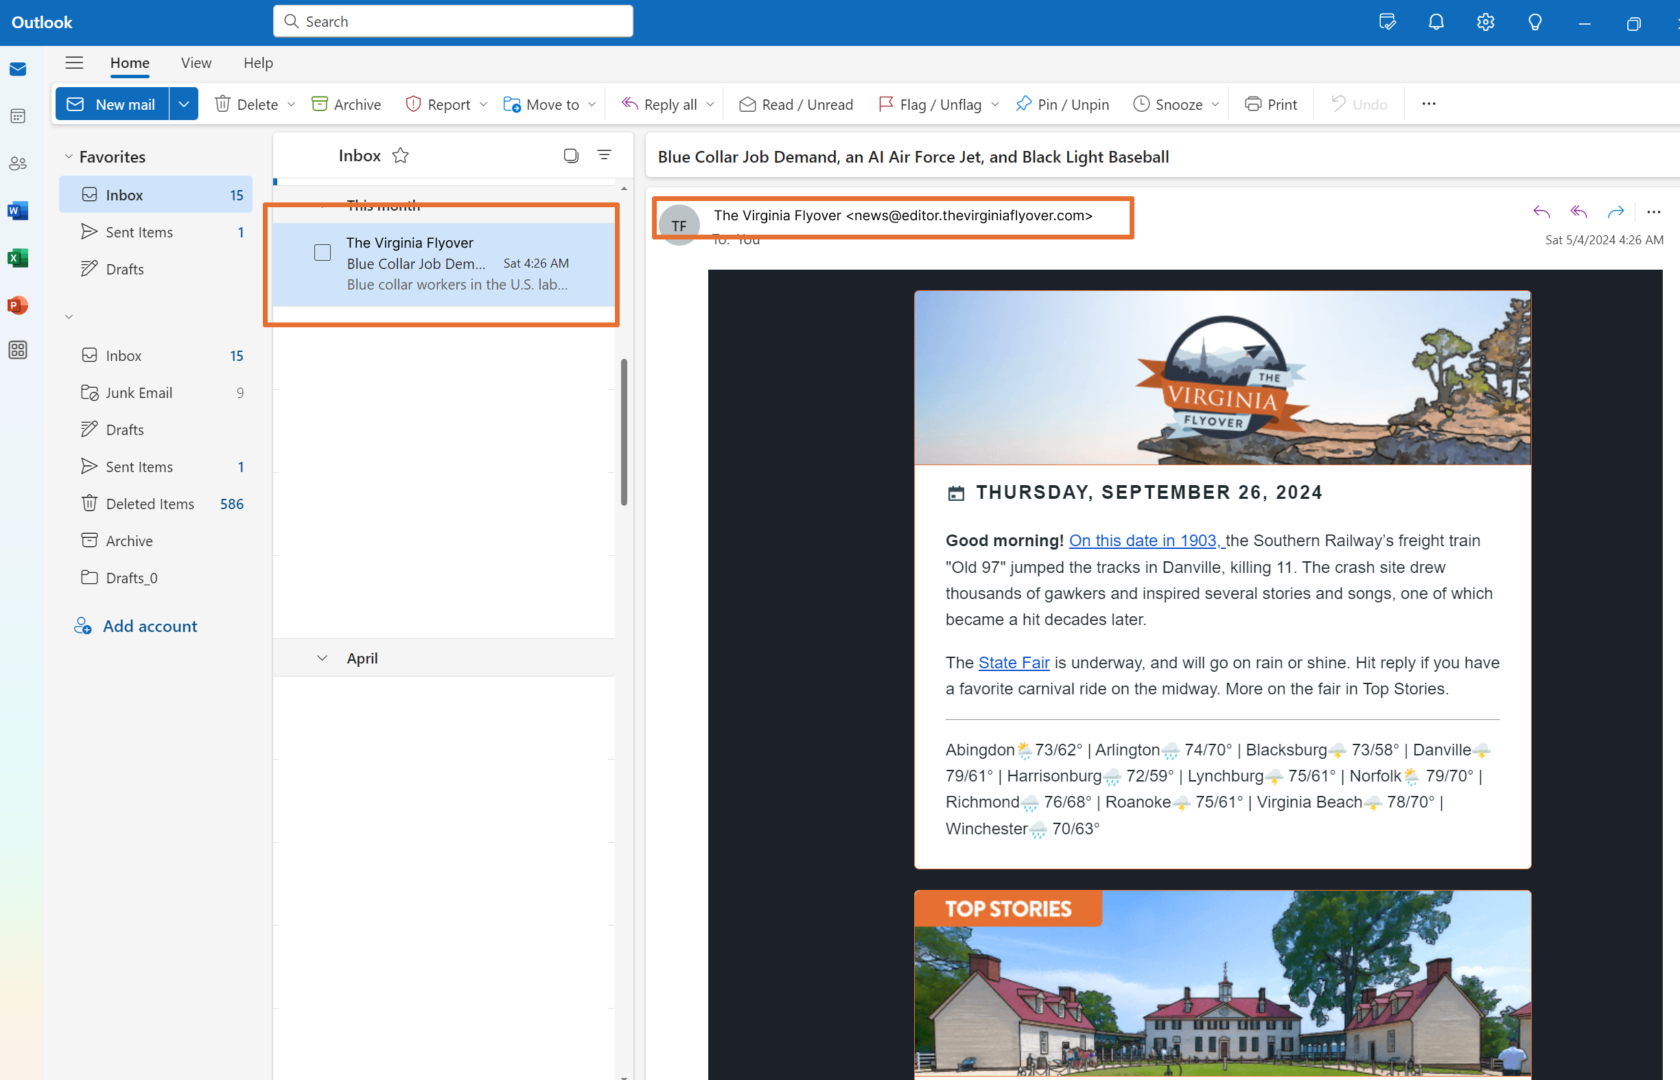The image size is (1680, 1080).
Task: Click Add account link
Action: (x=136, y=626)
